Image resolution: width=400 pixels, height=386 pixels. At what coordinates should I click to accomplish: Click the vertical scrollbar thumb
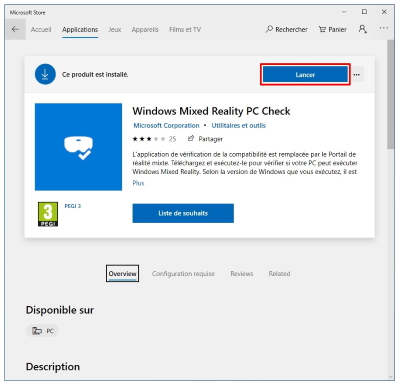(x=391, y=94)
